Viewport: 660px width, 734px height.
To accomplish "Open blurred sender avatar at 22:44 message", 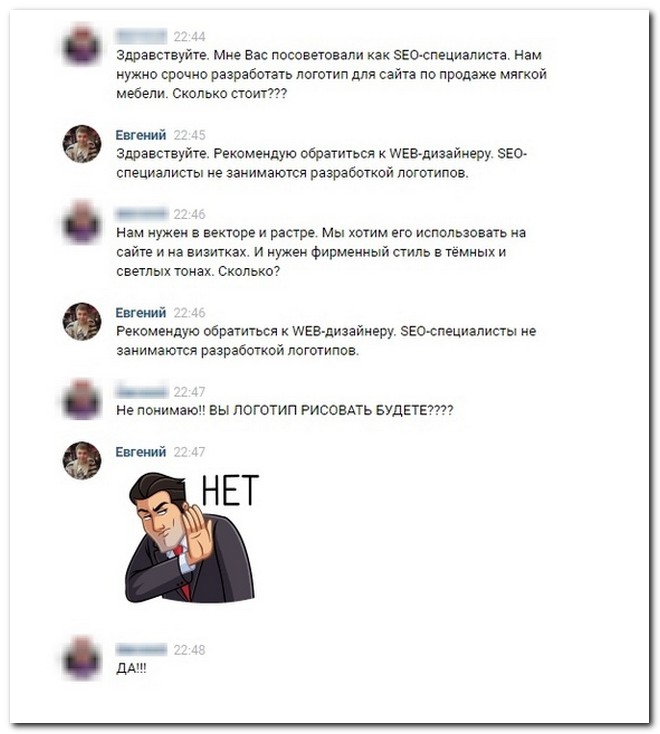I will (x=82, y=46).
